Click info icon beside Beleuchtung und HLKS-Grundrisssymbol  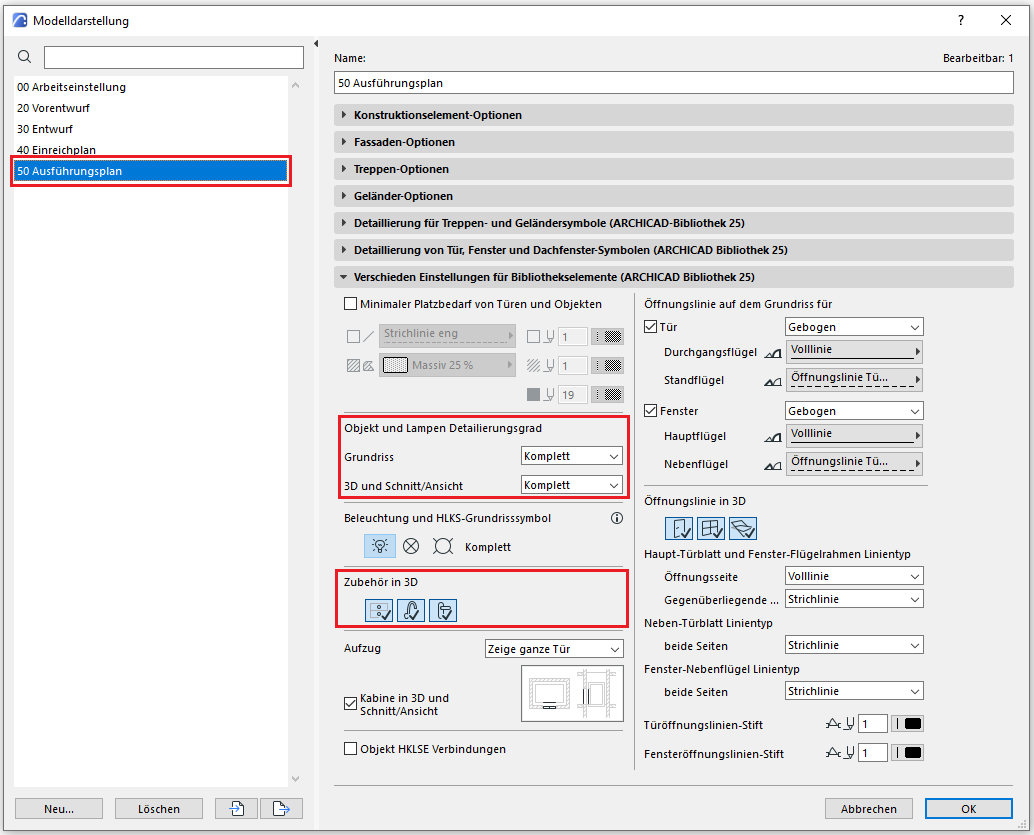point(616,518)
